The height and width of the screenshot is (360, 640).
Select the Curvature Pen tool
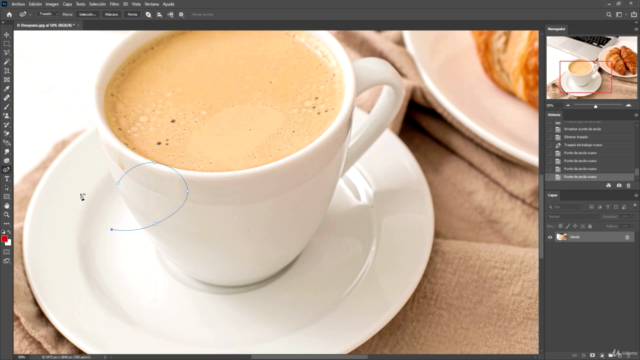coord(7,169)
